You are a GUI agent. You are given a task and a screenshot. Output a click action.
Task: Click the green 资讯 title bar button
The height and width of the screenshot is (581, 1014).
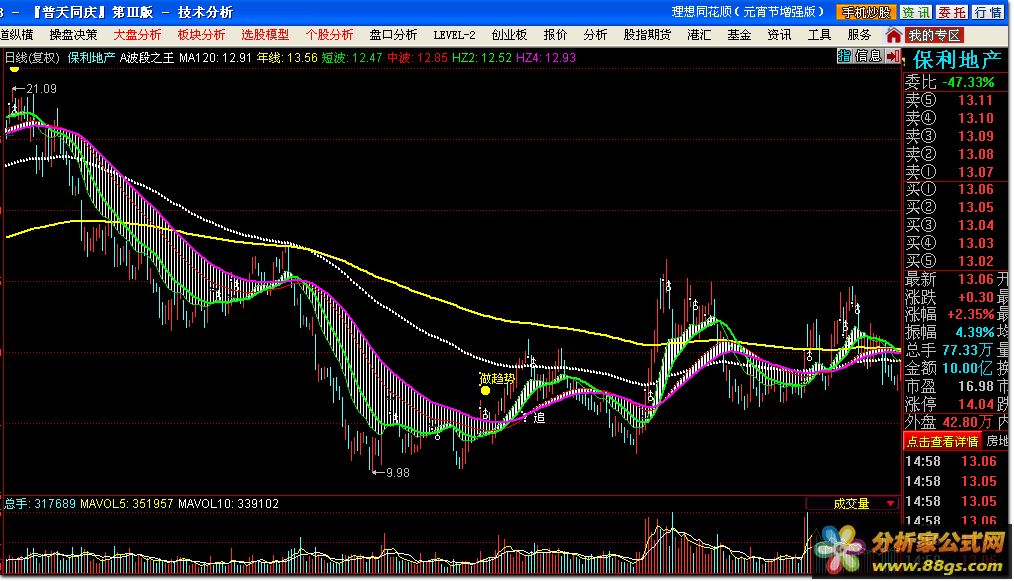tap(916, 12)
